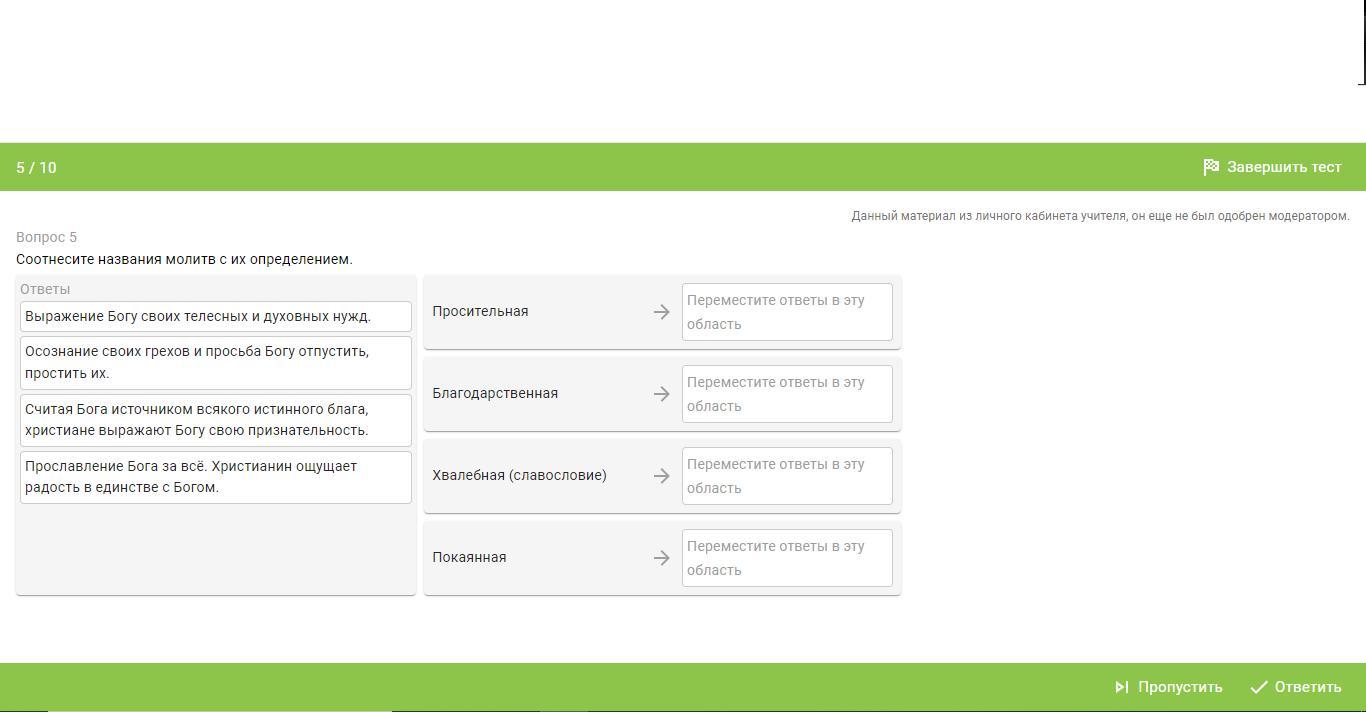
Task: Click the checkmark icon next to Ответить
Action: (x=1259, y=687)
